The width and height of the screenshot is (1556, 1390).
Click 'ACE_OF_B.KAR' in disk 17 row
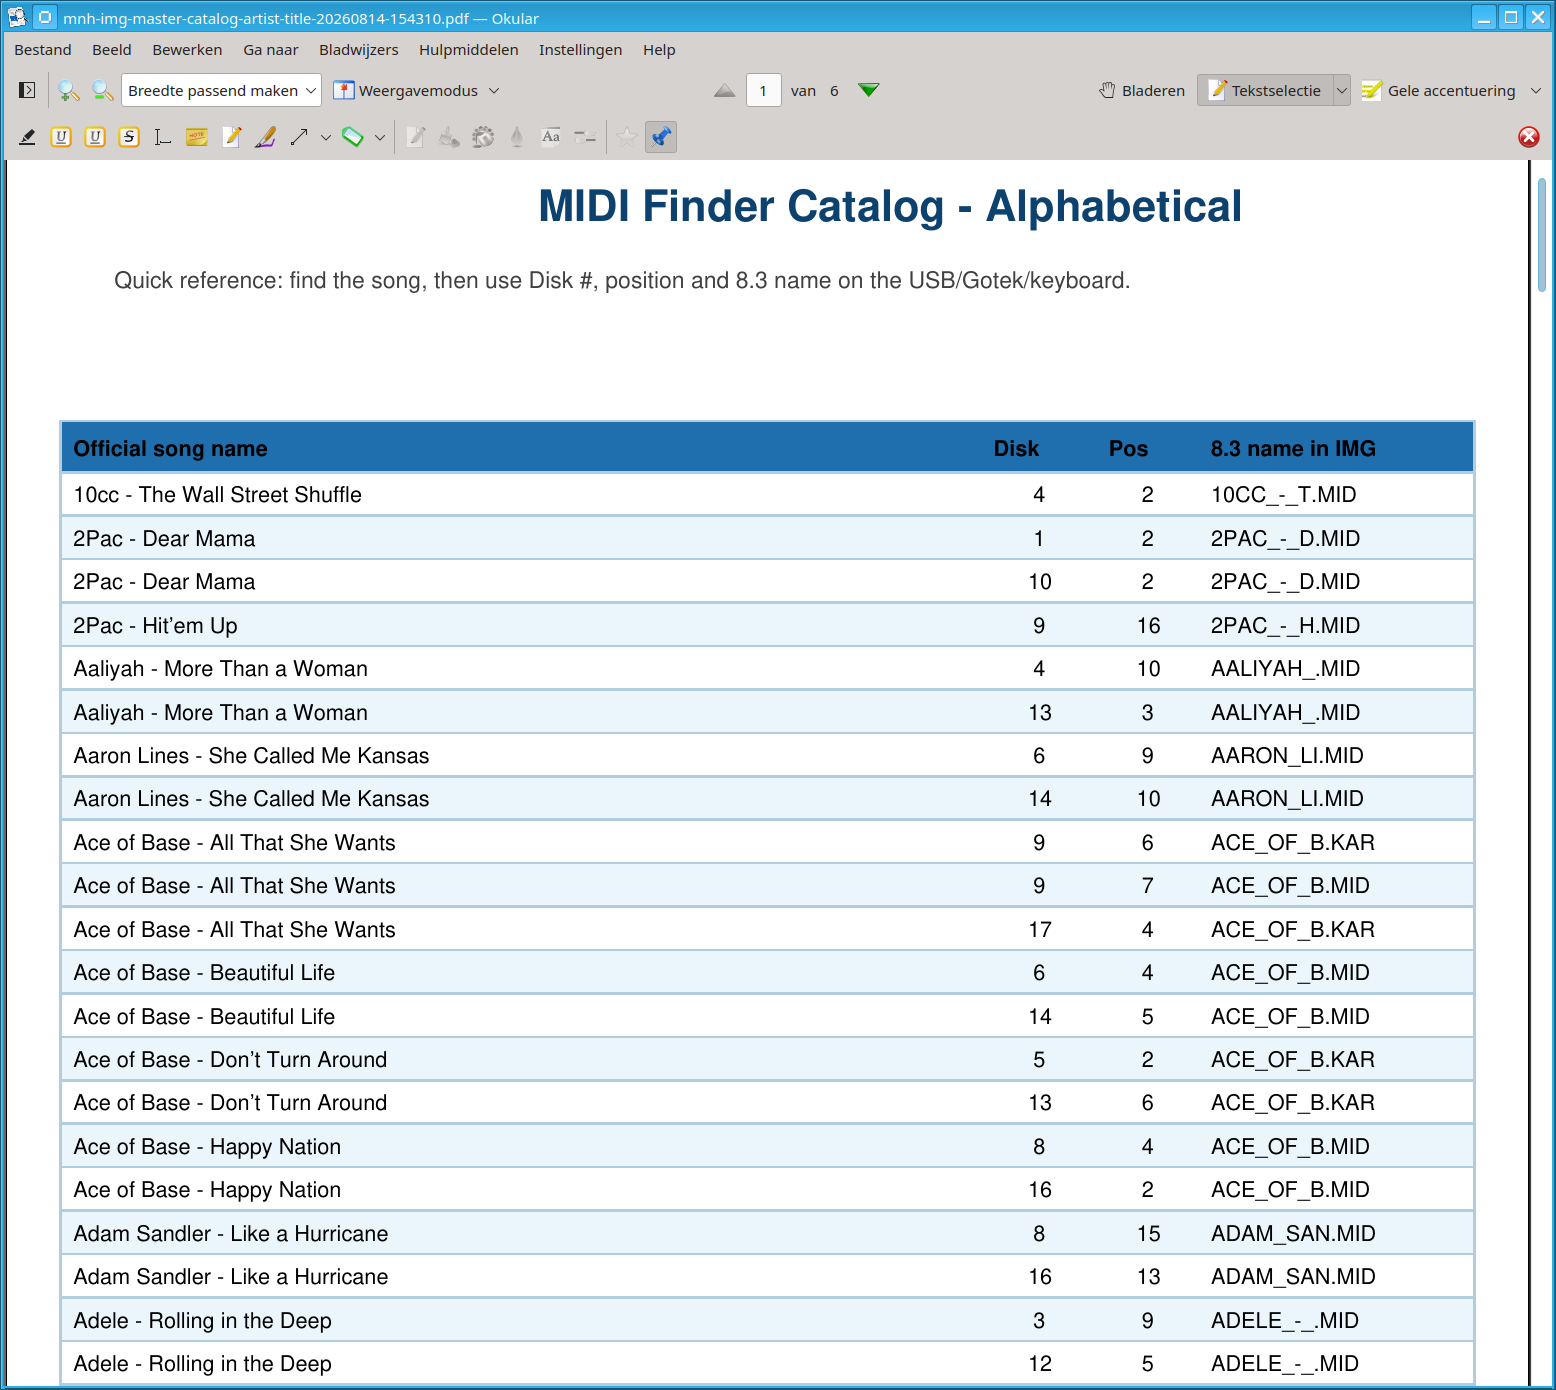click(1292, 930)
